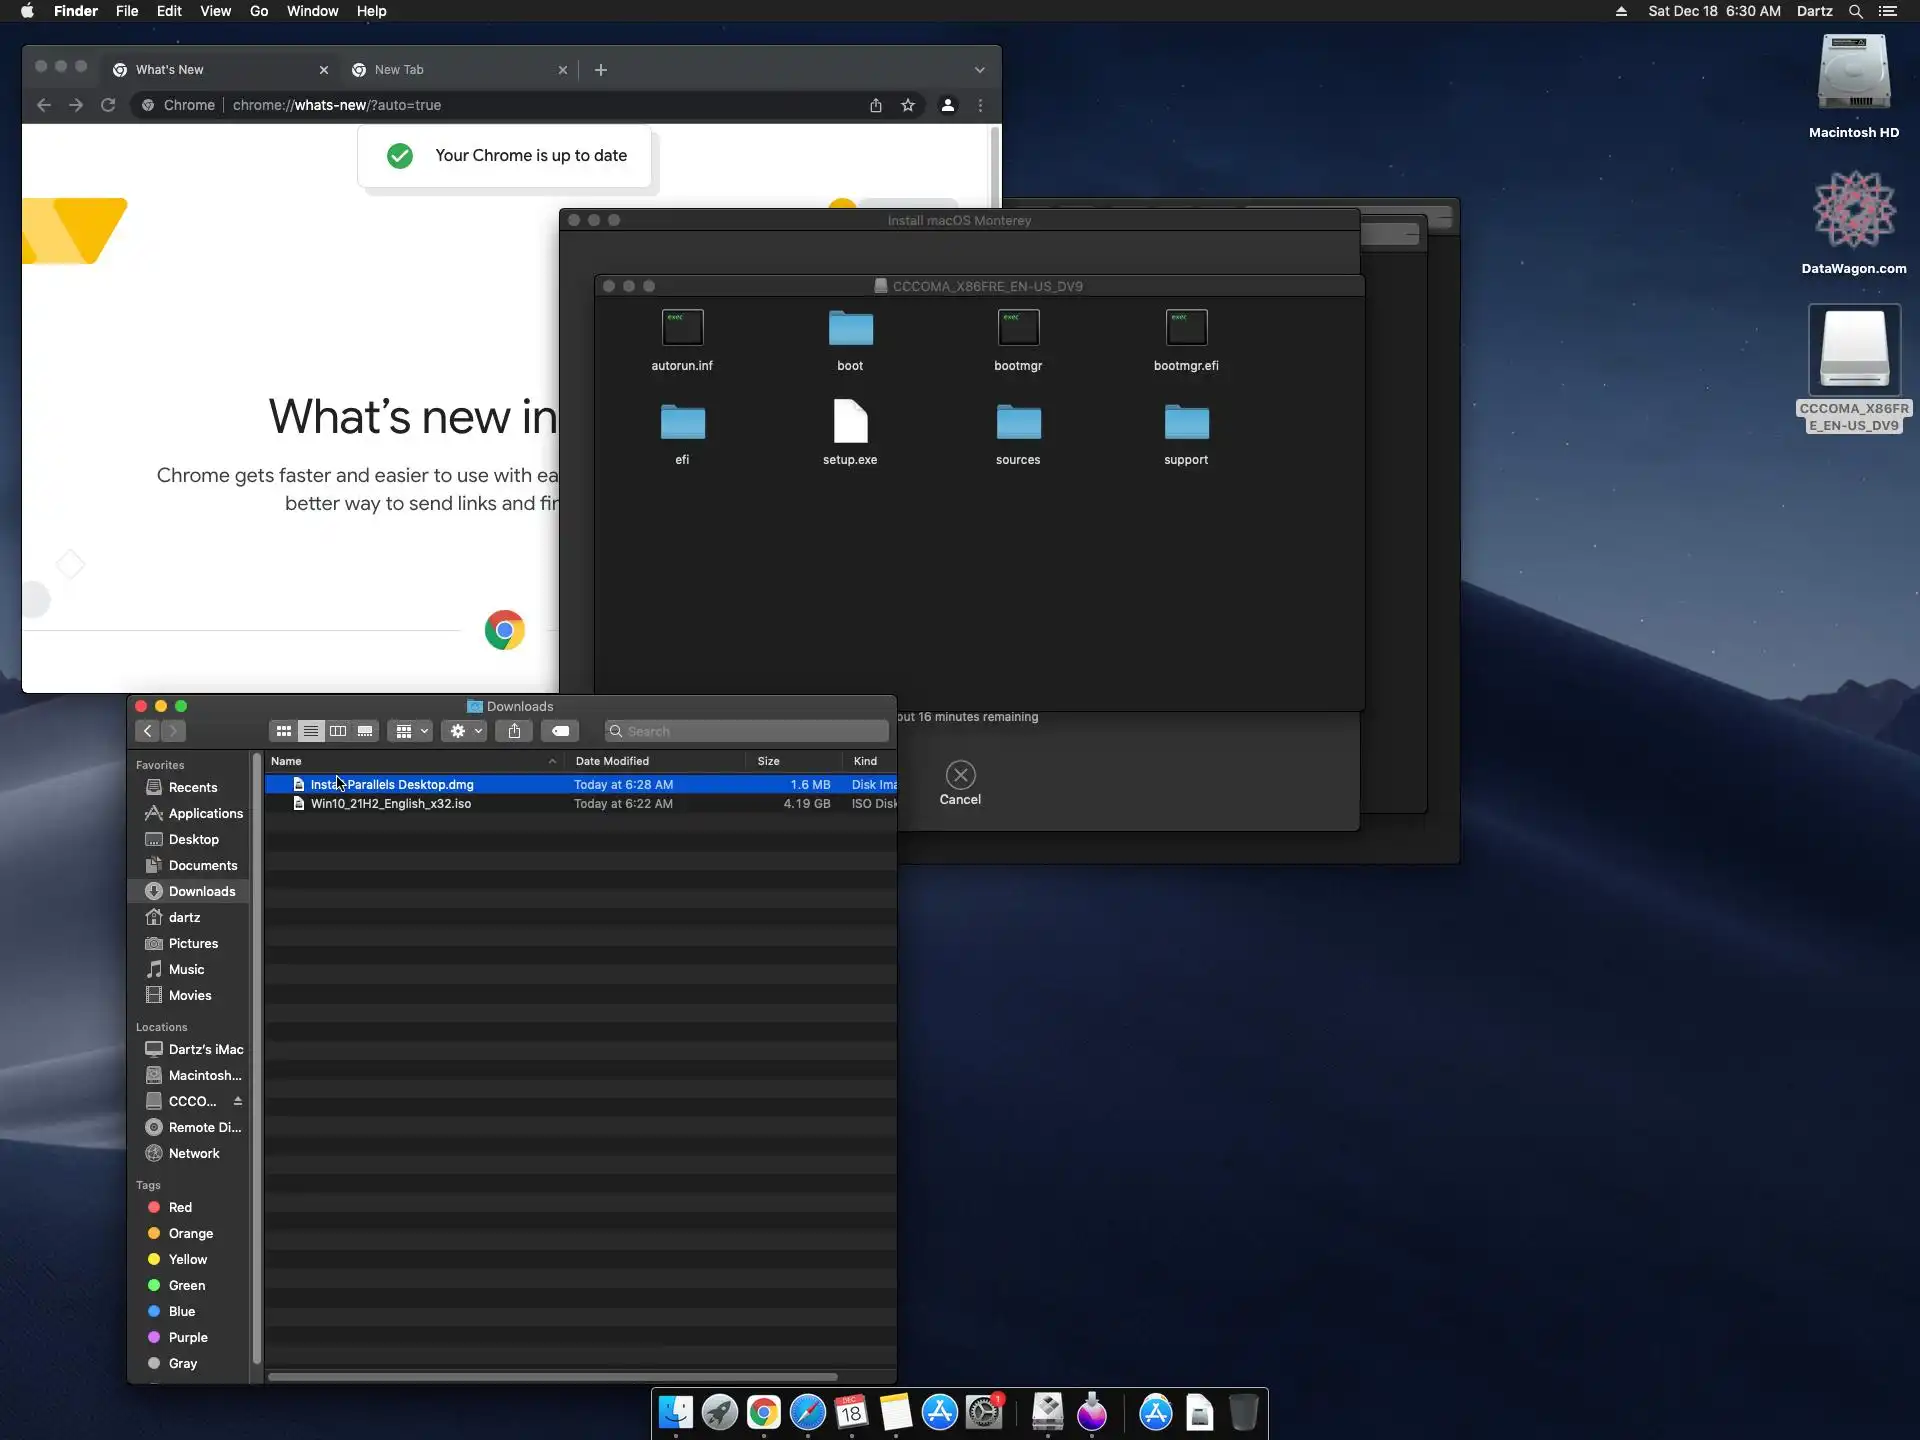Bookmark page with the star icon
The height and width of the screenshot is (1440, 1920).
click(x=908, y=105)
